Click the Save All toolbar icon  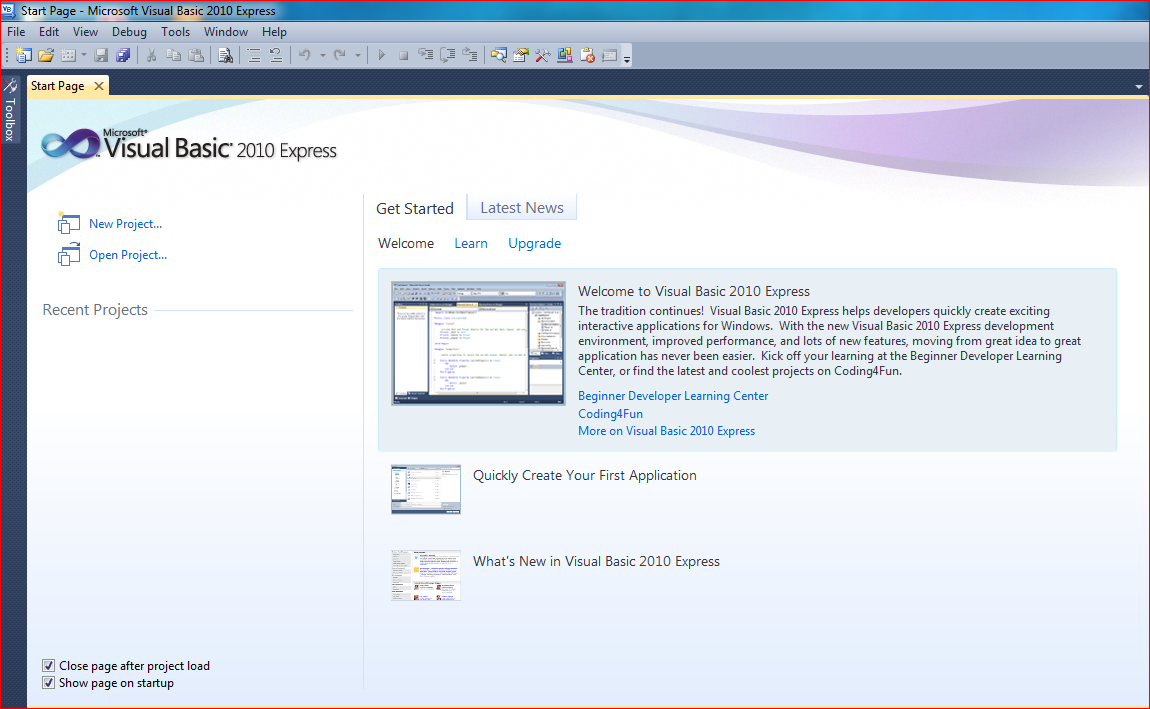pos(123,55)
